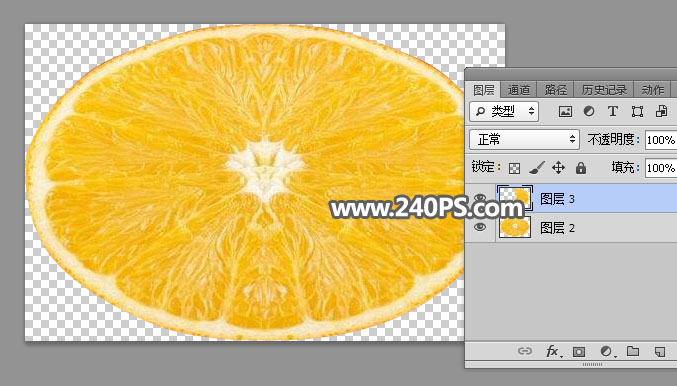Hide 图层 3 using its eye icon
Screen dimensions: 677x386
coord(480,198)
